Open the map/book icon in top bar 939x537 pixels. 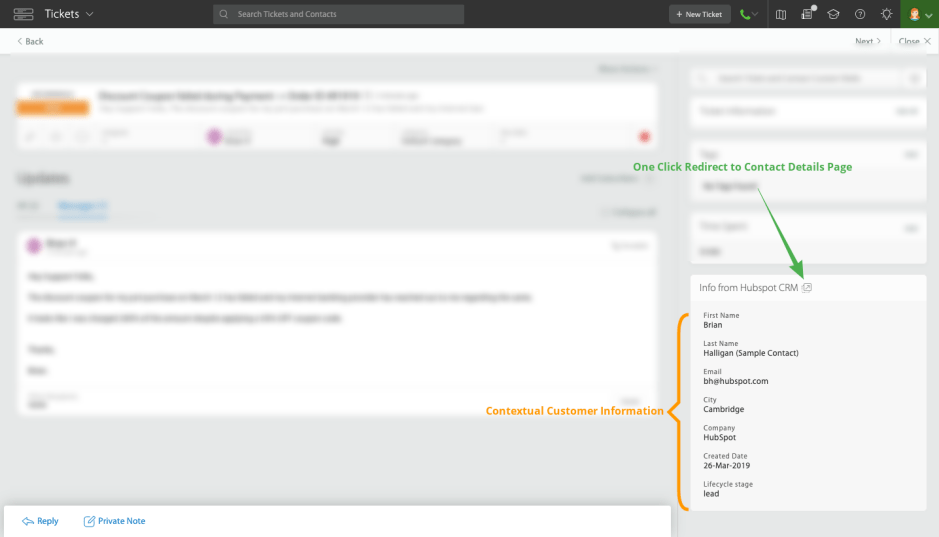(781, 14)
